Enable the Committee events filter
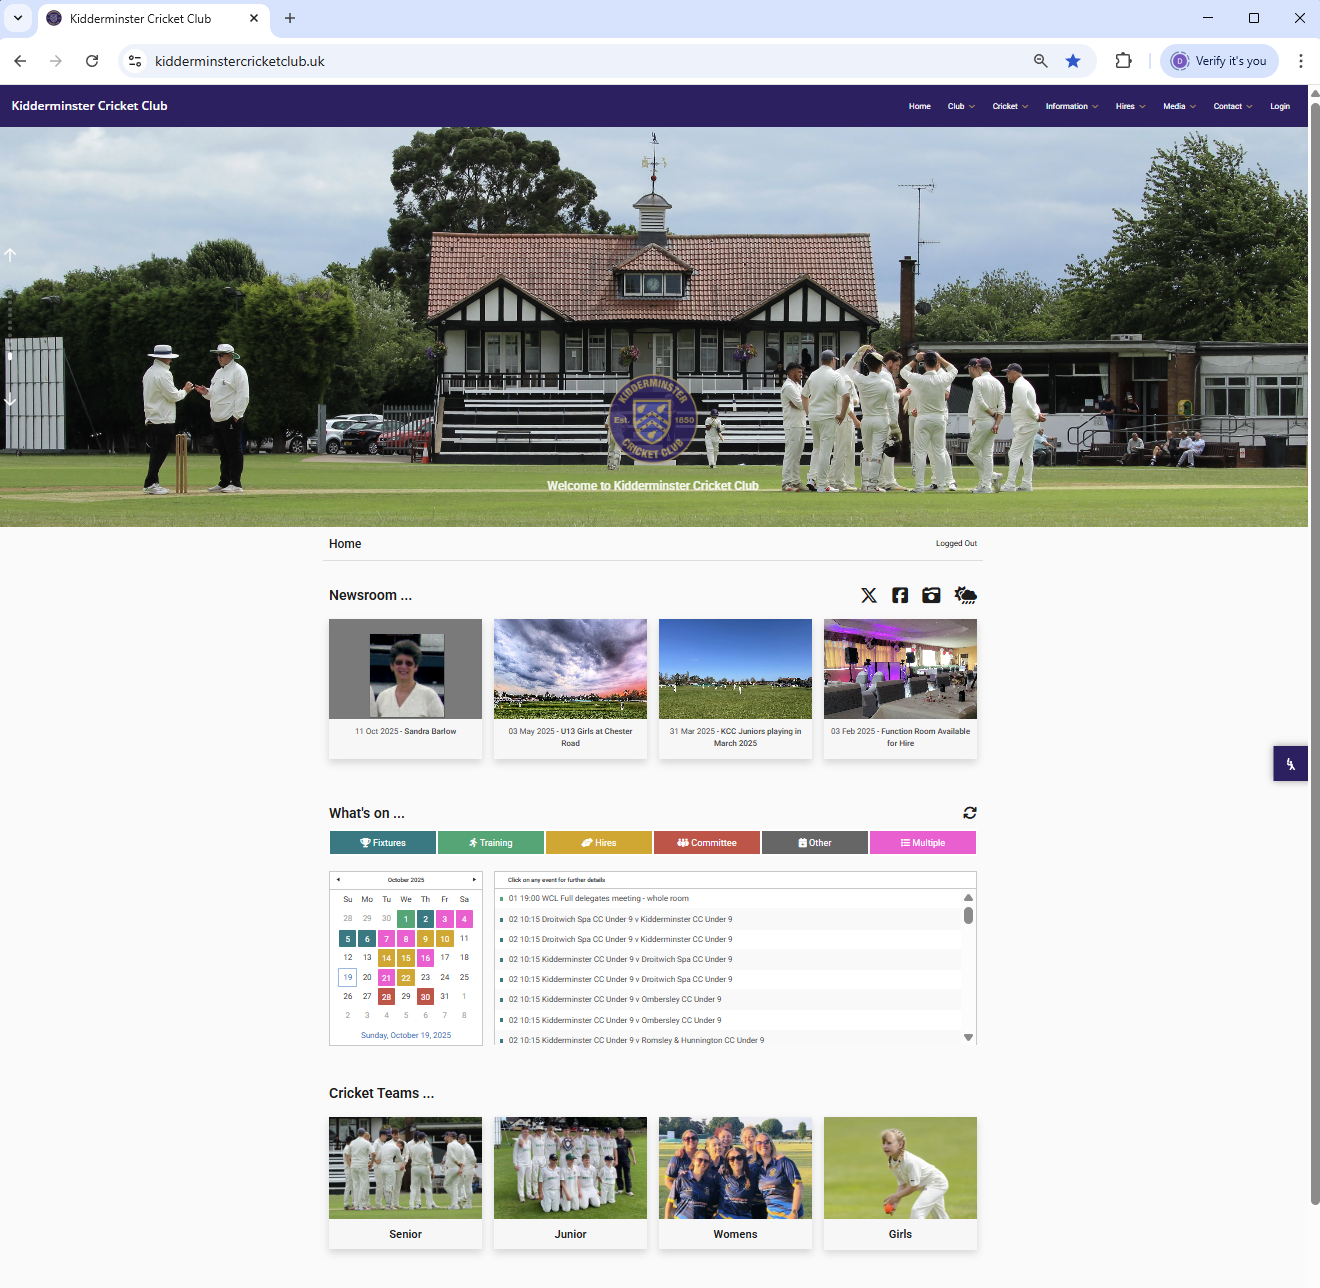Image resolution: width=1320 pixels, height=1288 pixels. 706,842
